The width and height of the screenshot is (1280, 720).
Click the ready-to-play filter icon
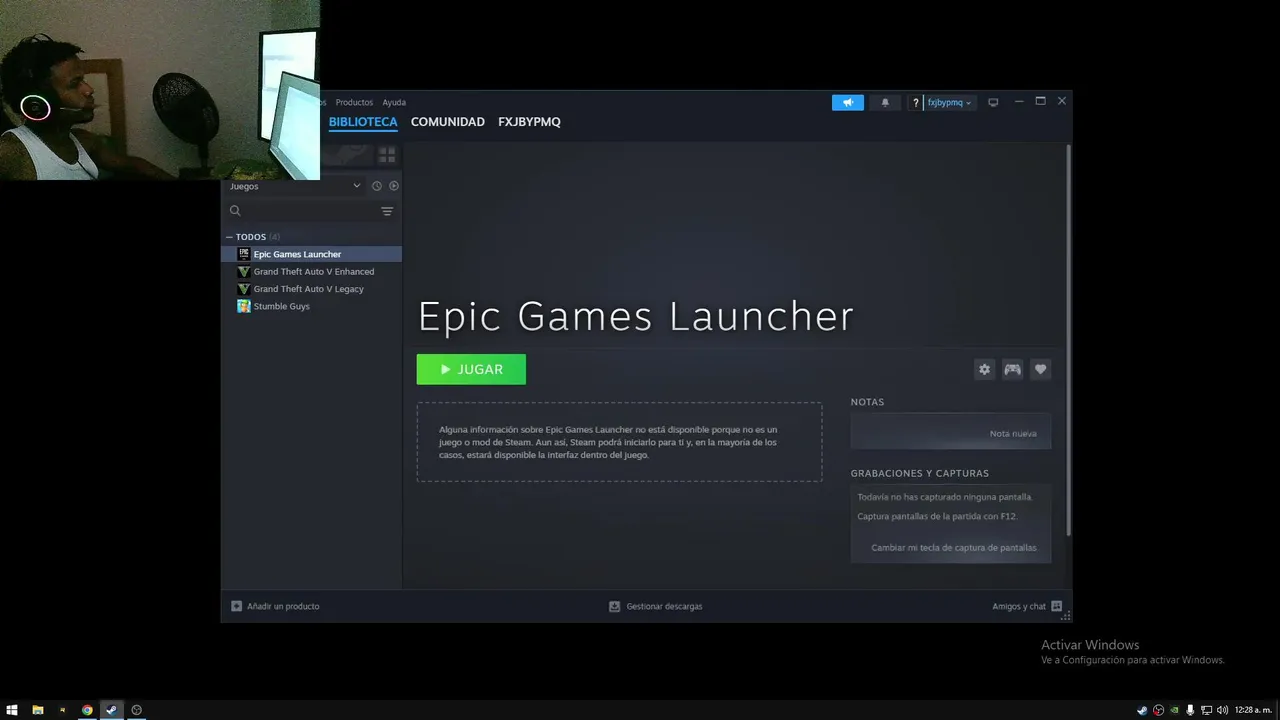pos(394,186)
